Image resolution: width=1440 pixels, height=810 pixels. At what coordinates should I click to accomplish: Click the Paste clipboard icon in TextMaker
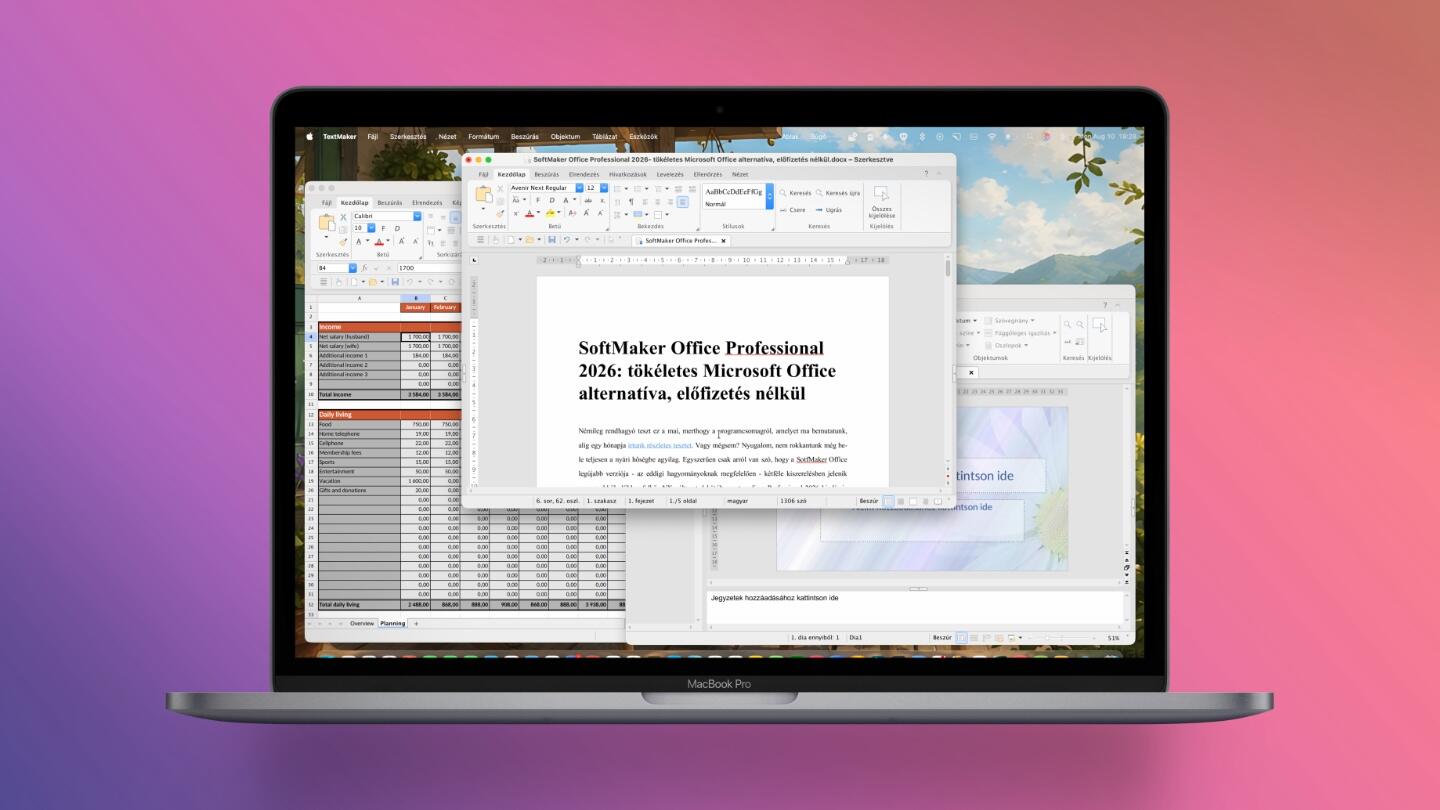tap(483, 192)
